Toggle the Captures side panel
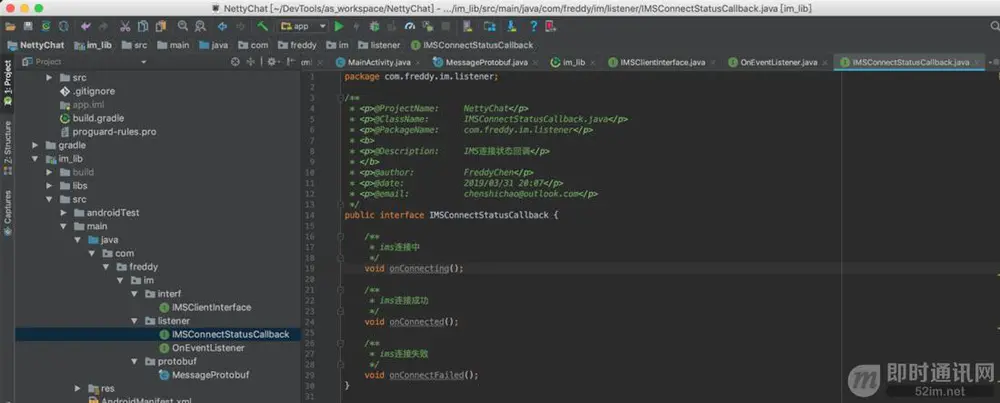Viewport: 1000px width, 403px height. [x=8, y=212]
